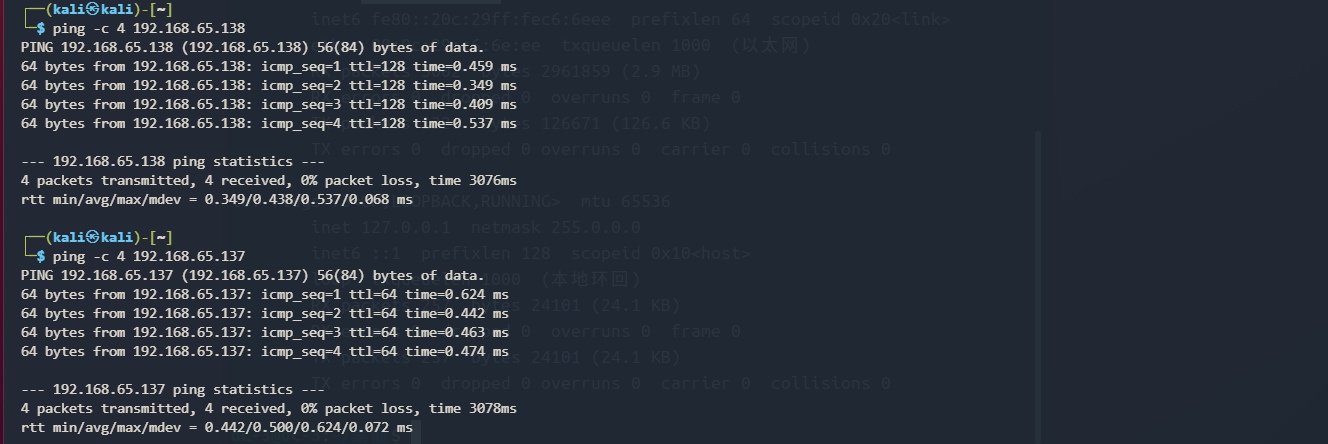Viewport: 1328px width, 444px height.
Task: Click the faint vertical scrollbar in the background
Action: pyautogui.click(x=1037, y=280)
